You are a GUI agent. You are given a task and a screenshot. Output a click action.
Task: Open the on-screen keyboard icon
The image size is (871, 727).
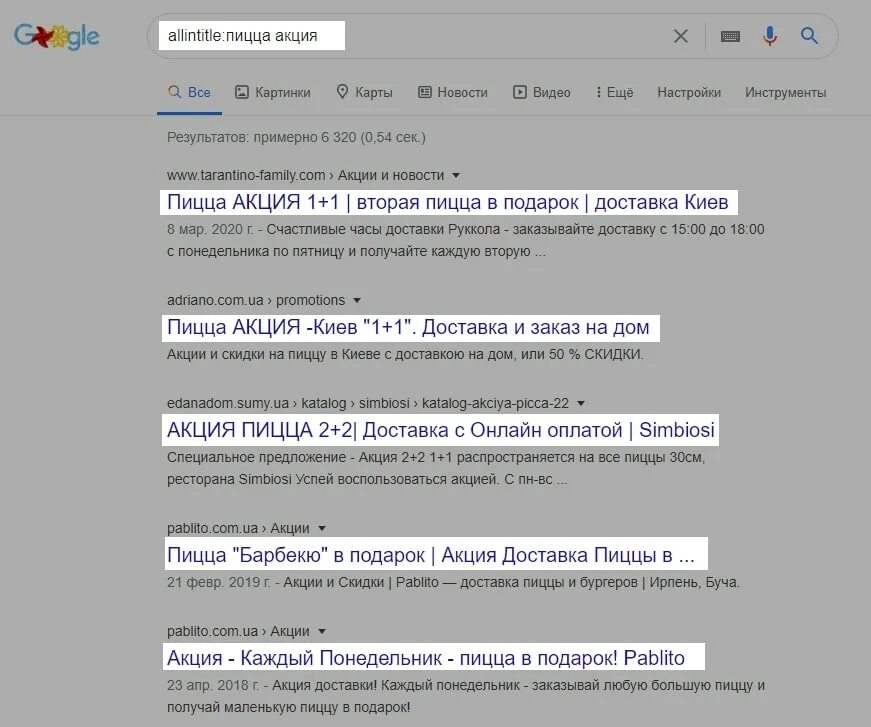click(730, 36)
